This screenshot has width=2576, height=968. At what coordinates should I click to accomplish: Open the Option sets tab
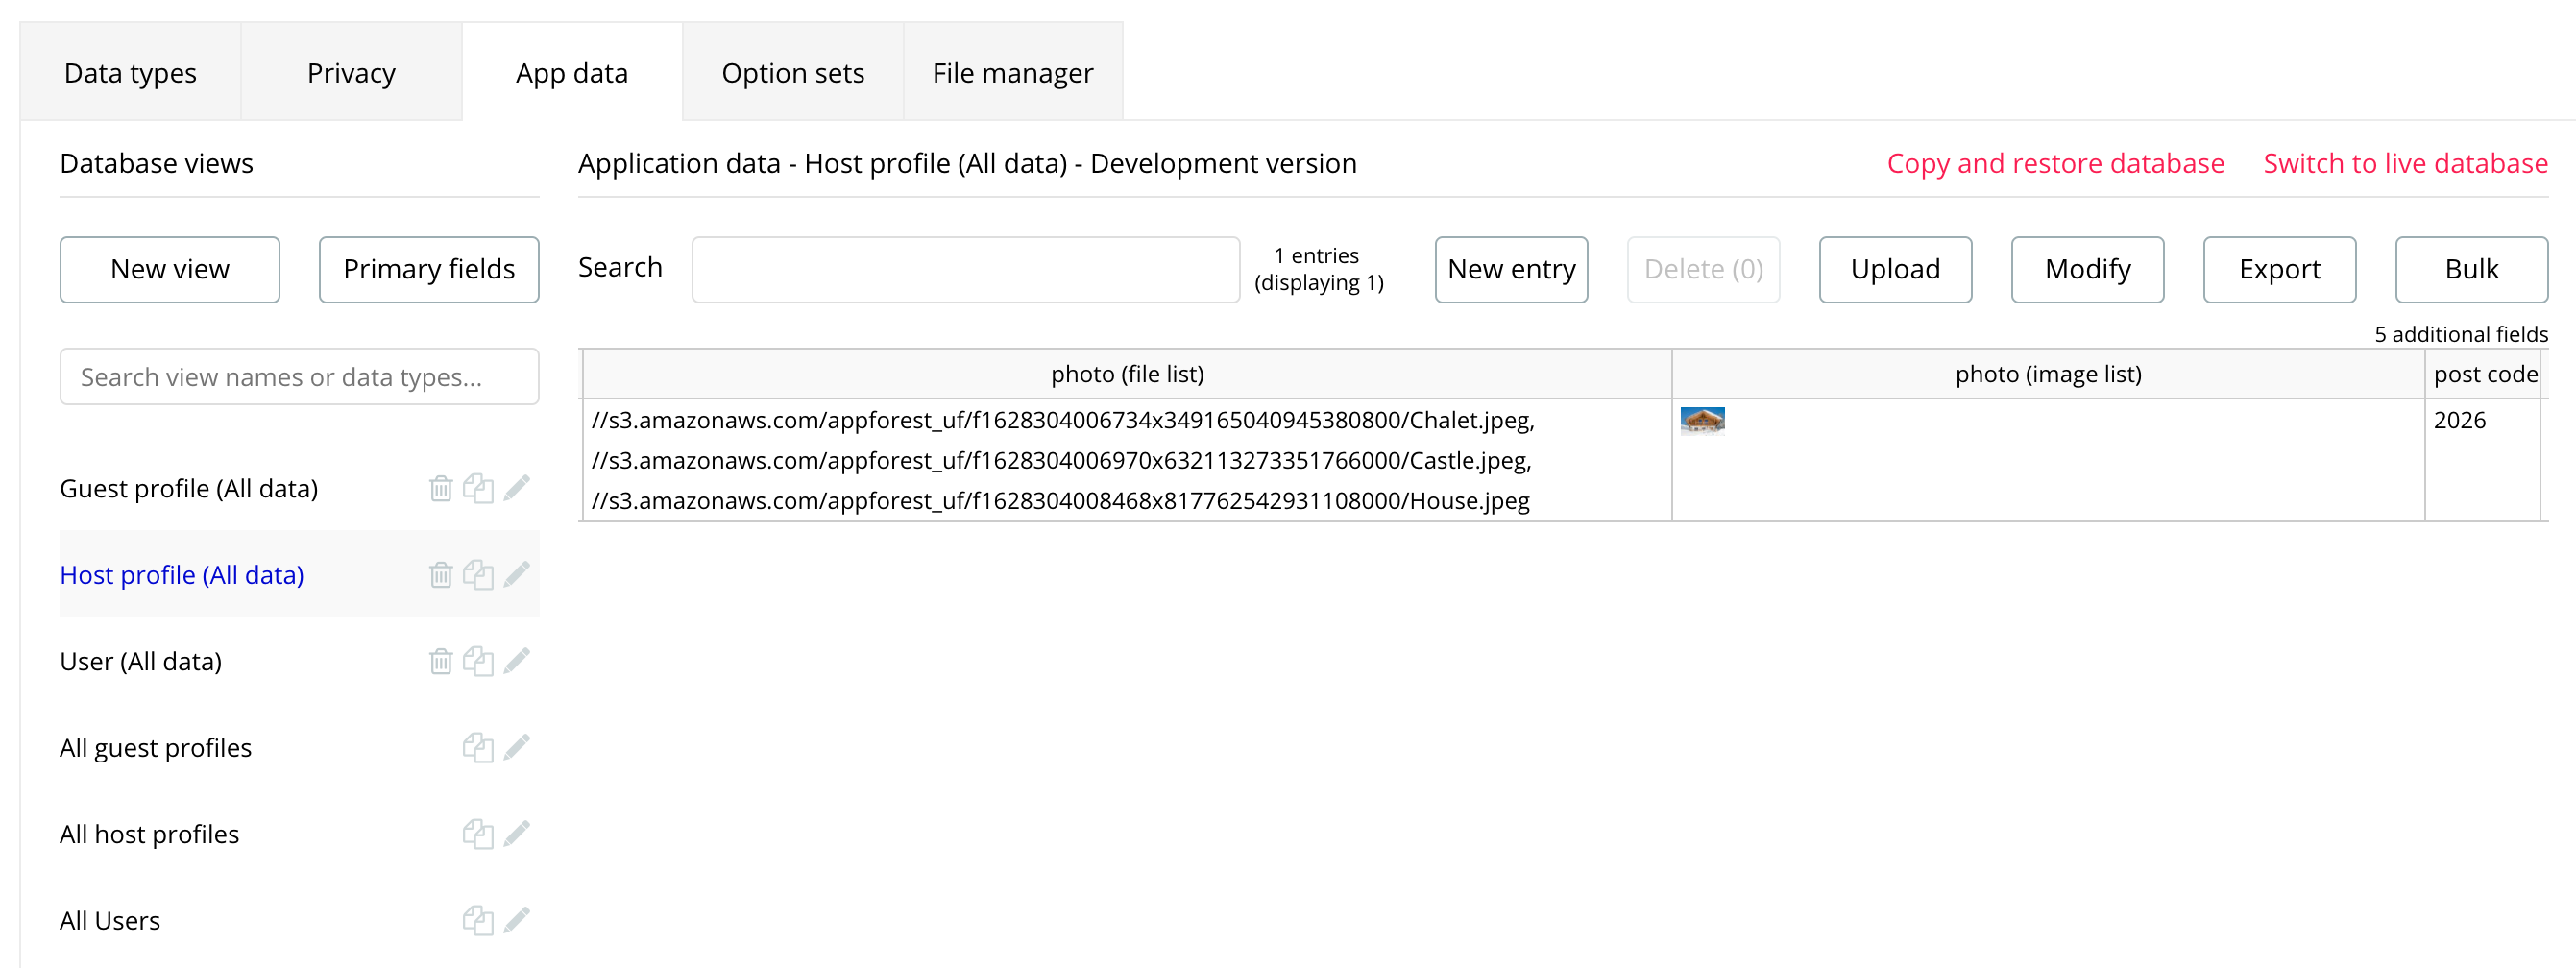(792, 73)
